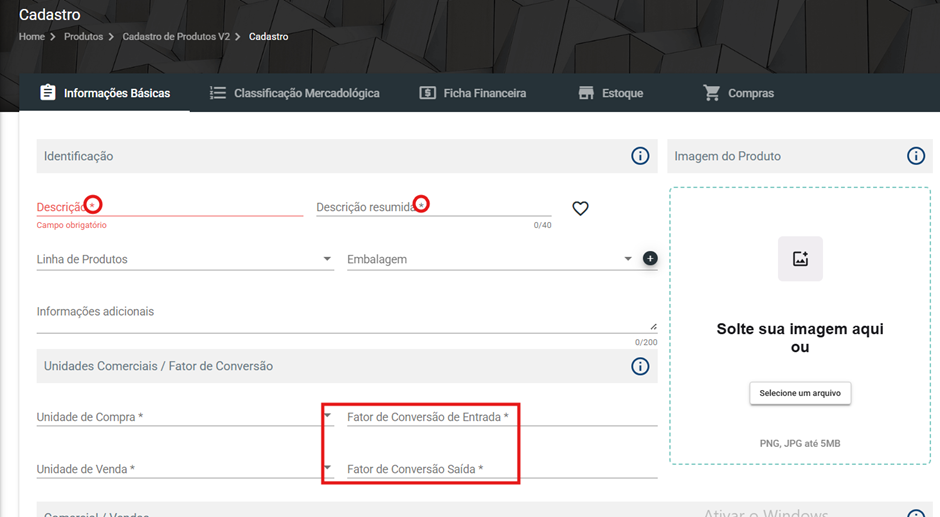Expand the Linha de Produtos dropdown
Viewport: 940px width, 517px height.
[x=327, y=258]
